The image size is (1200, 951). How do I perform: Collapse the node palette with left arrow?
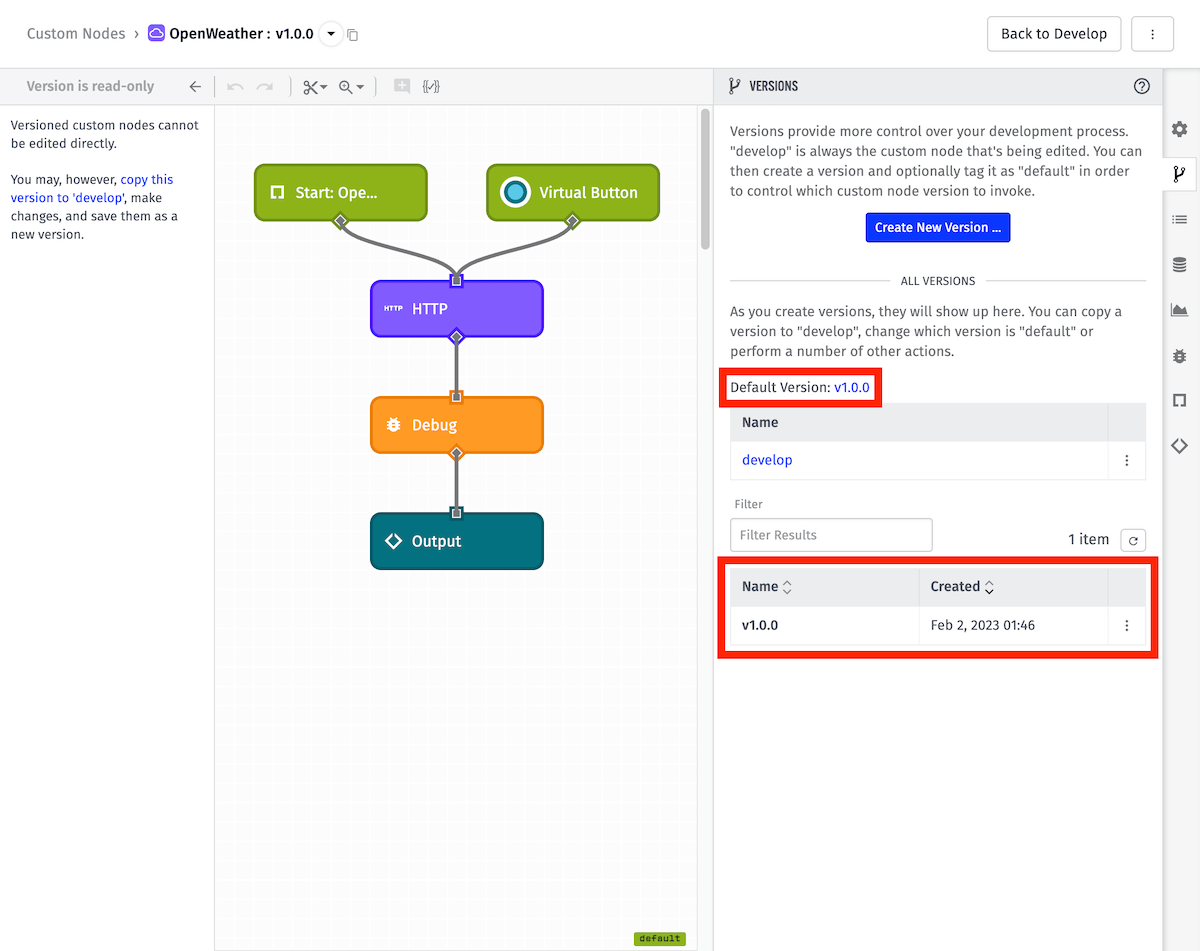click(x=195, y=87)
